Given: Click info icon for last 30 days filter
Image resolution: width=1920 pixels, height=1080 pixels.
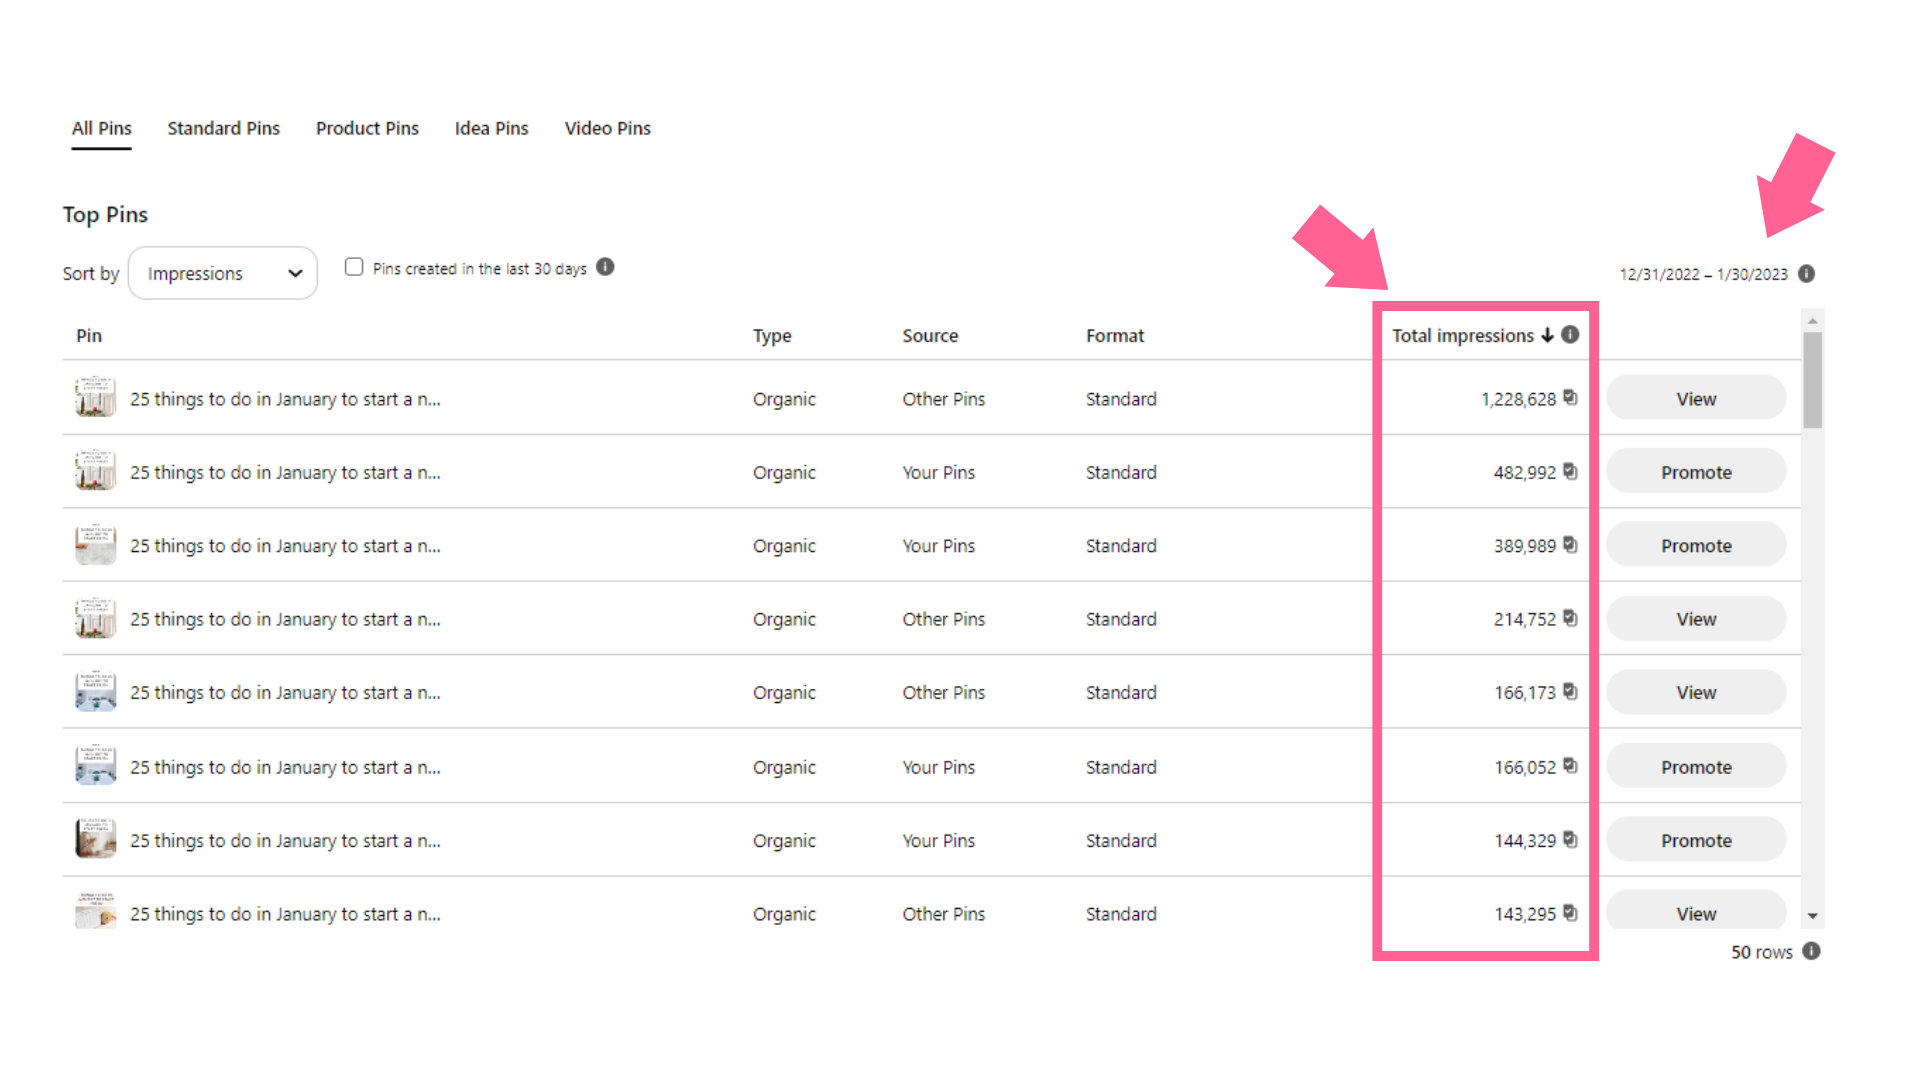Looking at the screenshot, I should [605, 267].
